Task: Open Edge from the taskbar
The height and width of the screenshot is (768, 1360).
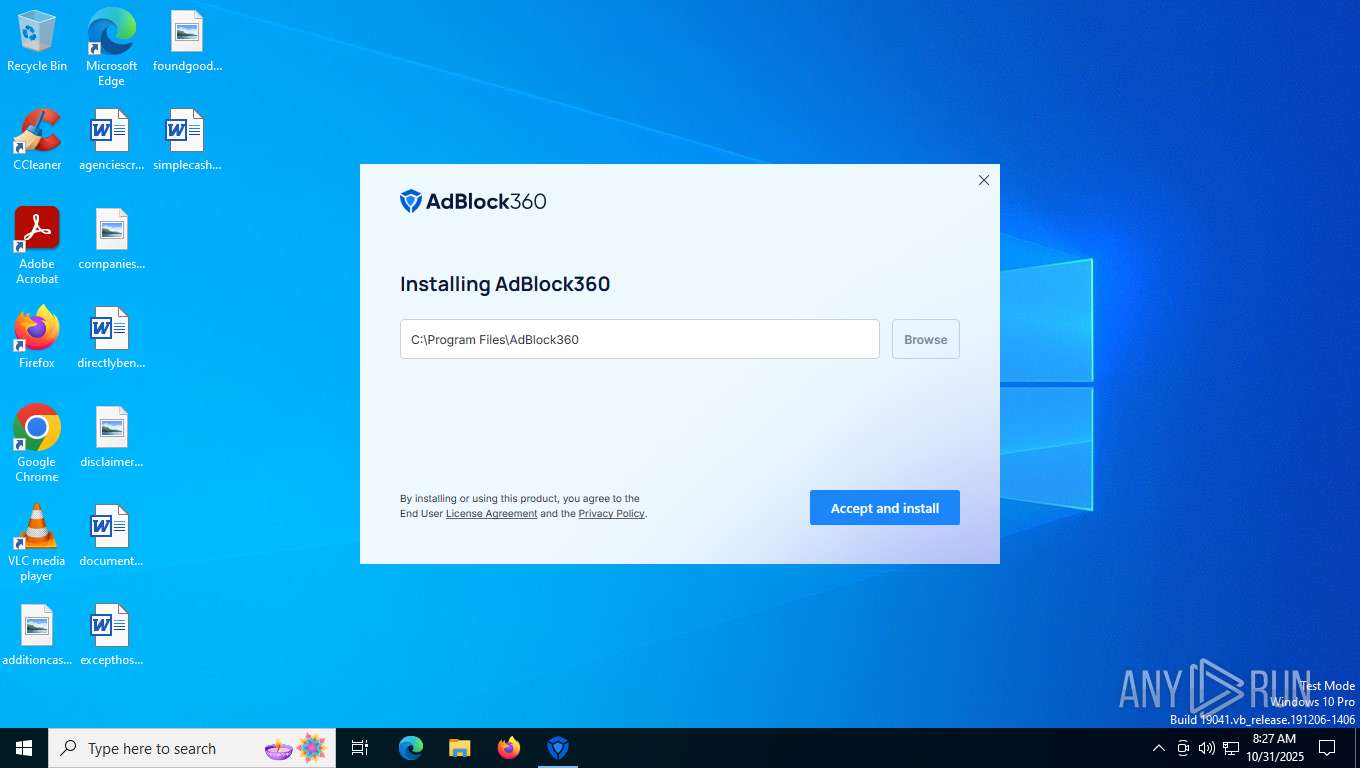Action: point(411,748)
